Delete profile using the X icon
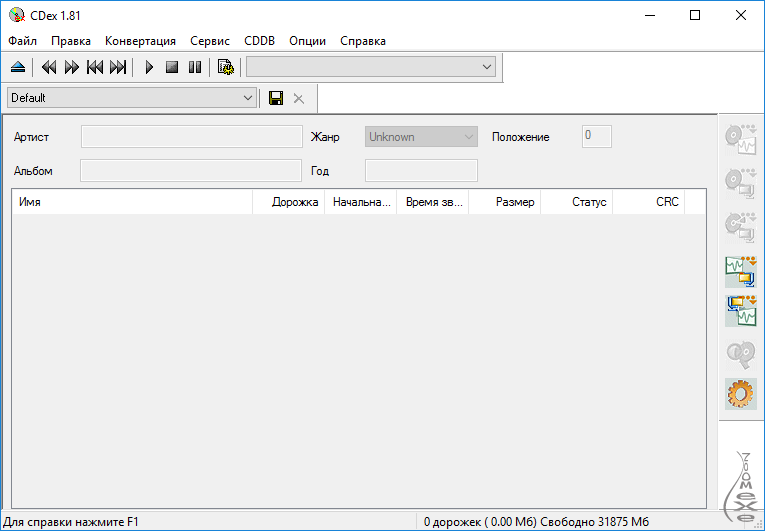This screenshot has width=765, height=531. coord(298,98)
